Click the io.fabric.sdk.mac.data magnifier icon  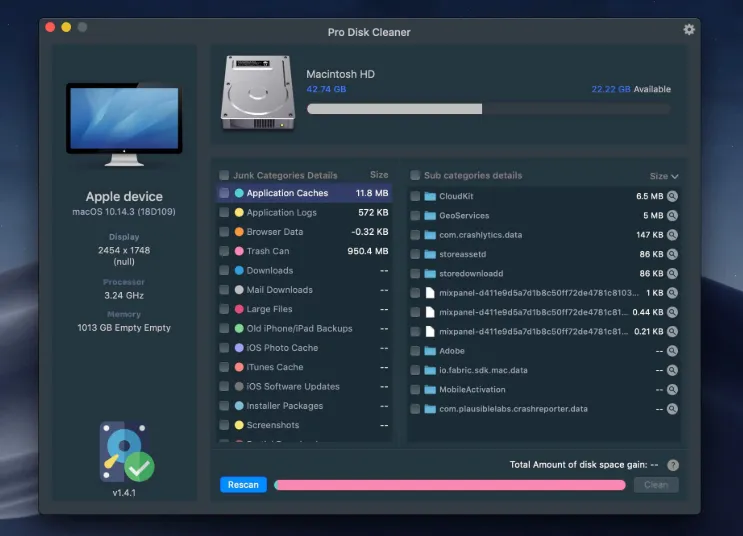tap(672, 371)
